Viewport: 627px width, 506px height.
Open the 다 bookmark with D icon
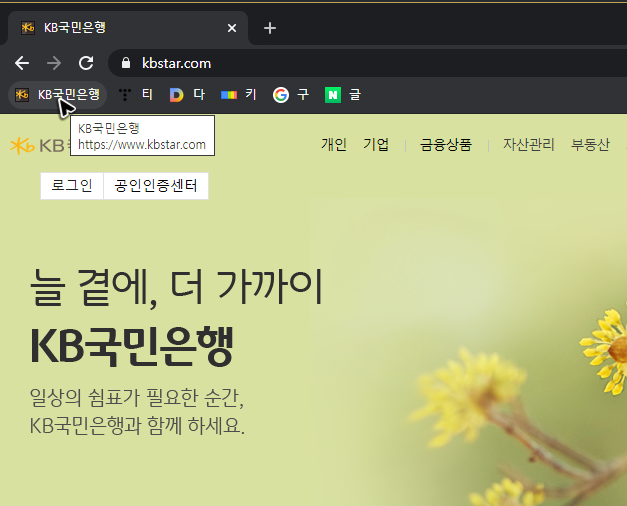[187, 95]
